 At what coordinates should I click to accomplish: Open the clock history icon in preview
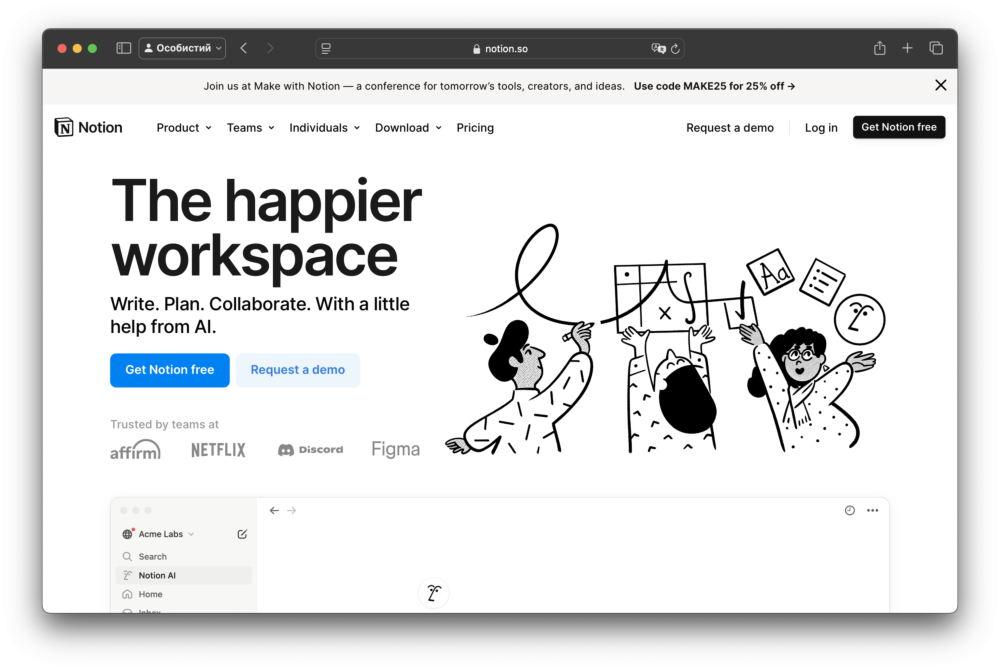pyautogui.click(x=849, y=510)
